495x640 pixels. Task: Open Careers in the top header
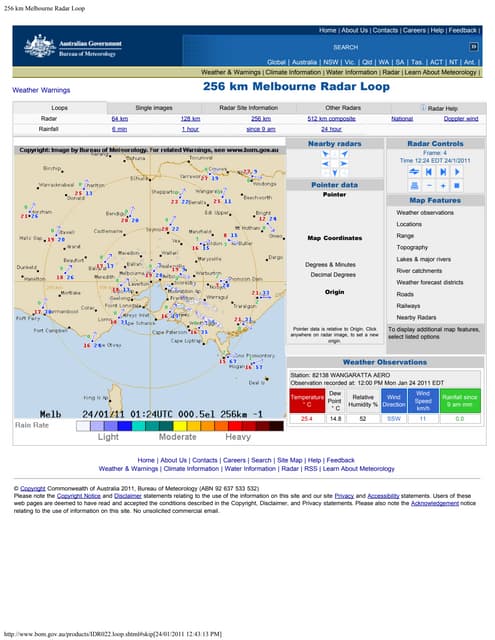[414, 30]
